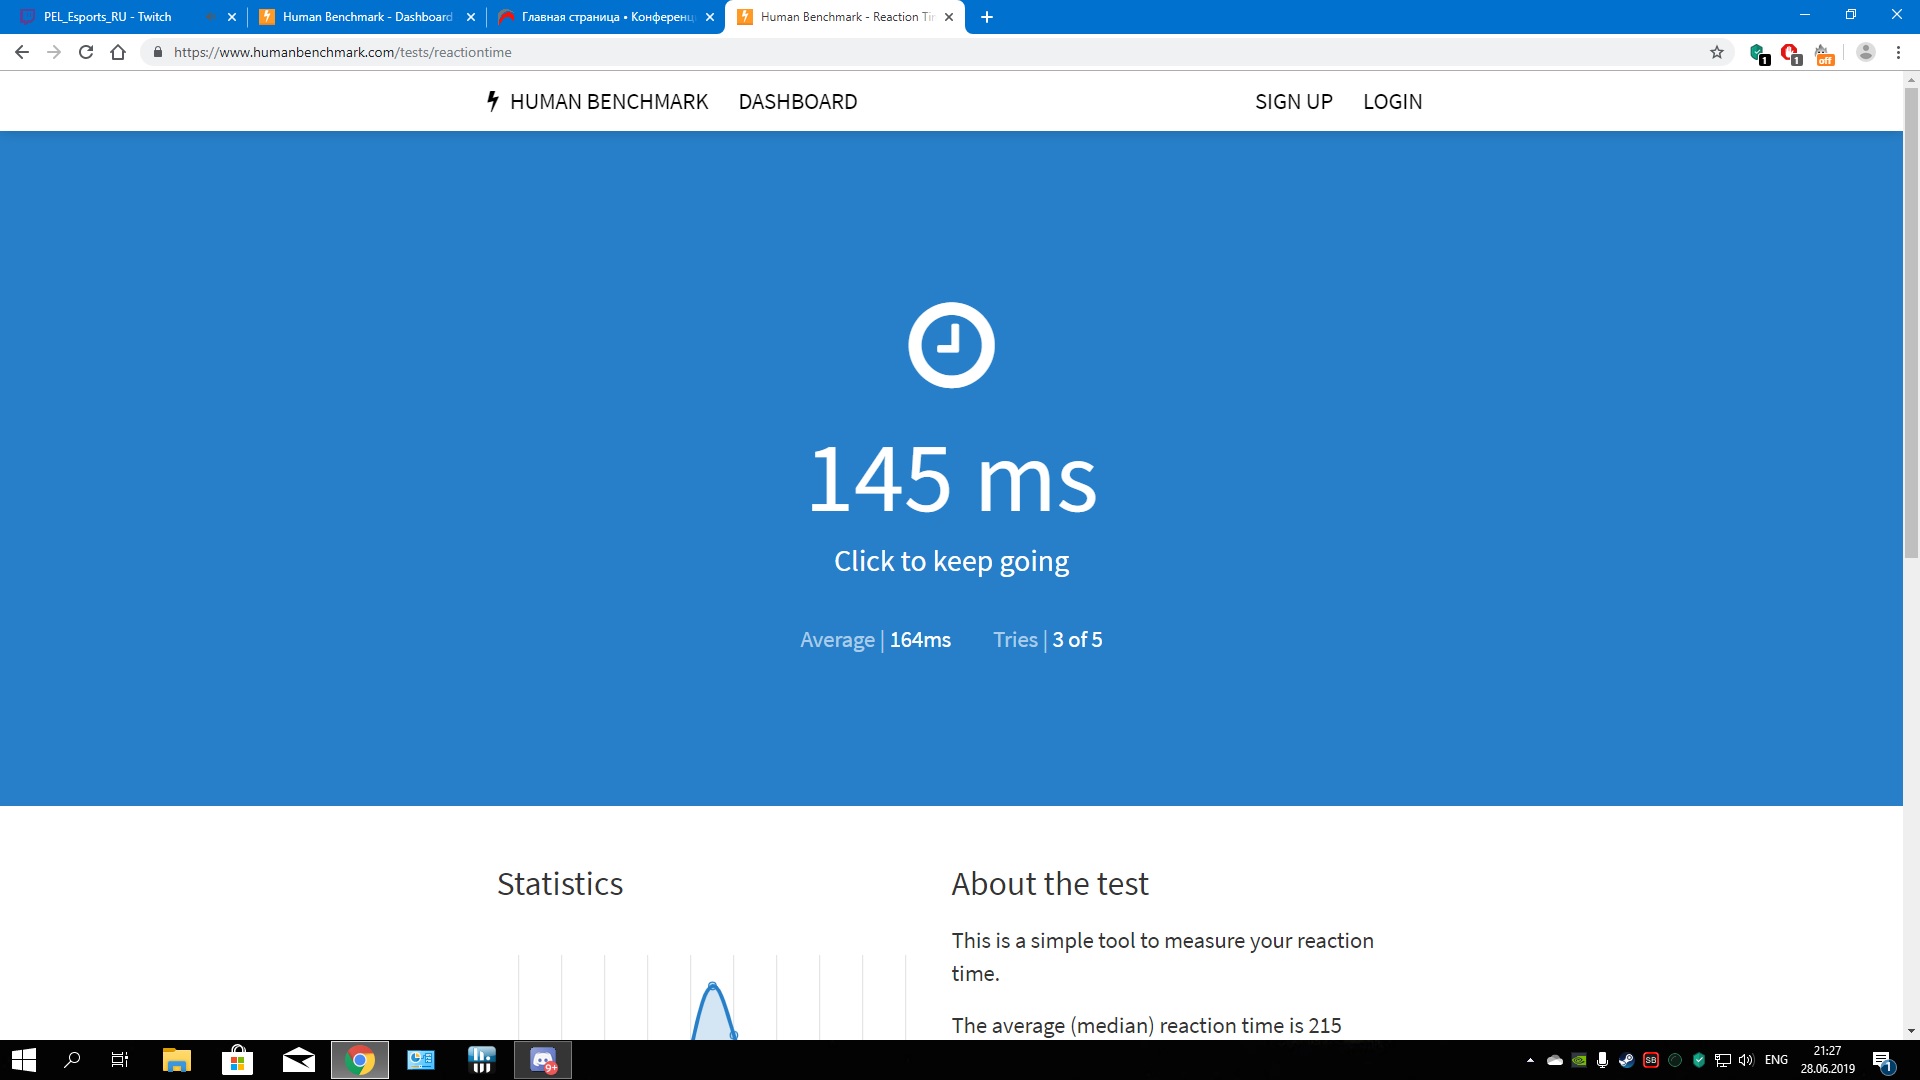Click LOGIN link

[1392, 102]
